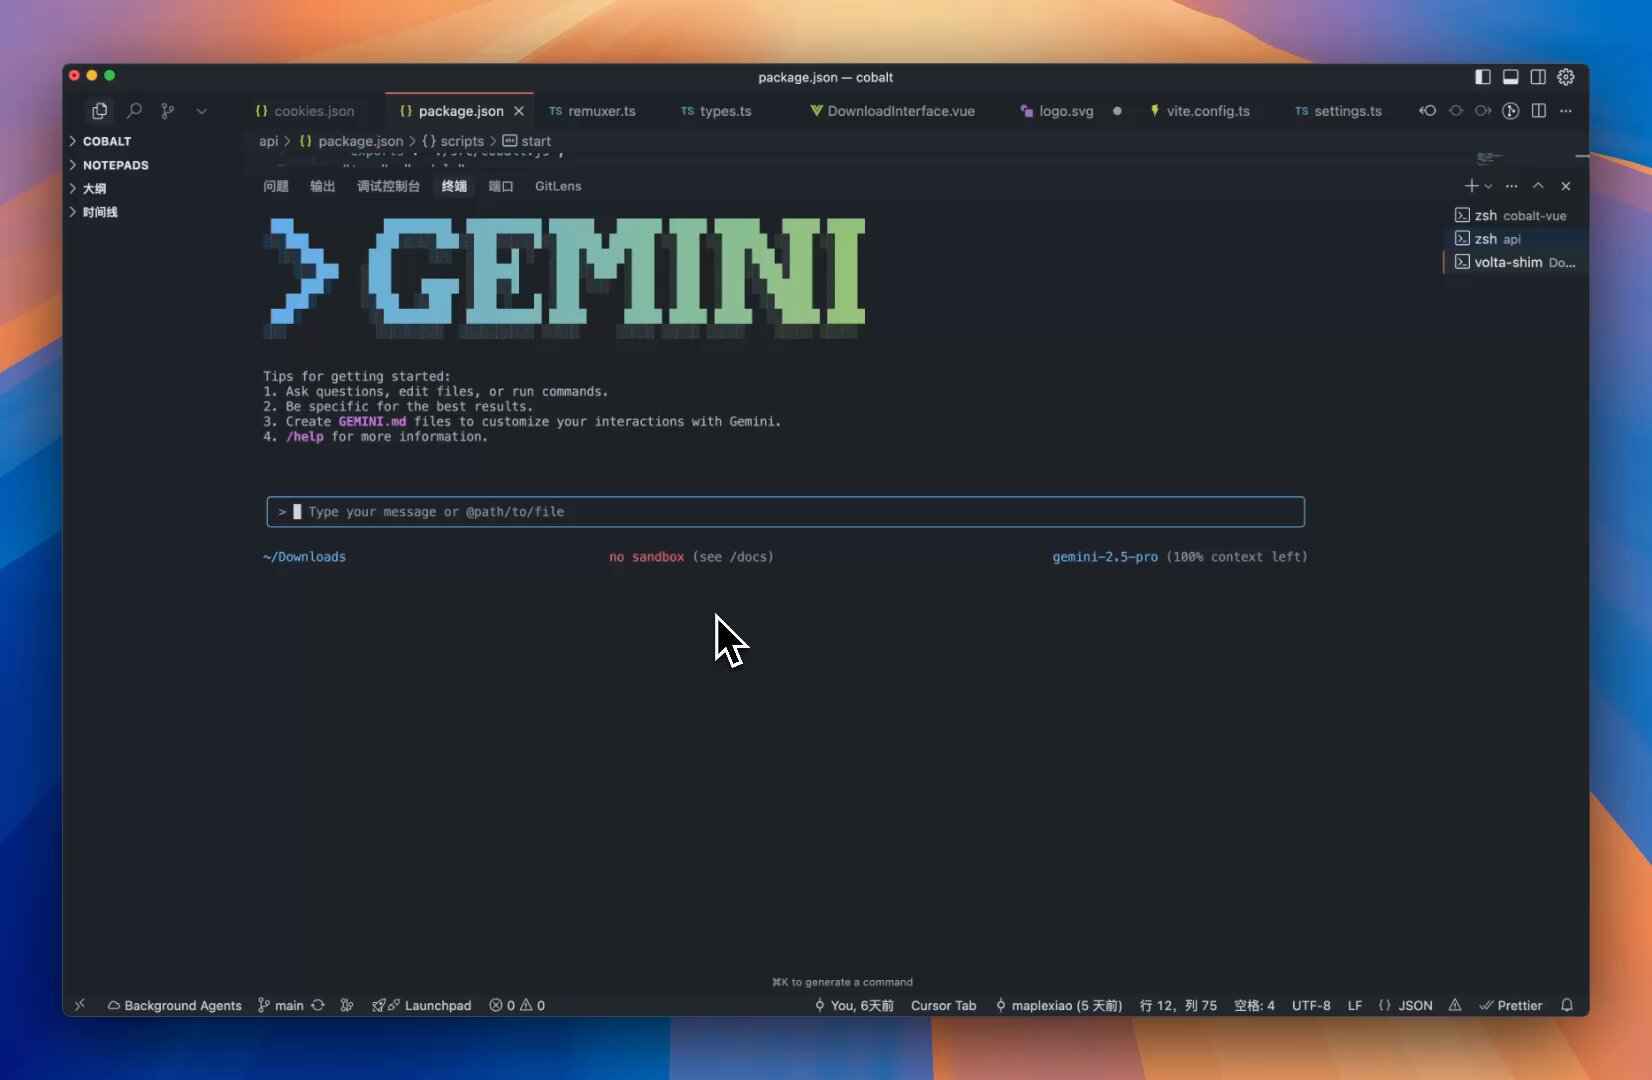The width and height of the screenshot is (1652, 1080).
Task: Toggle Cursor Tab in status bar
Action: (943, 1005)
